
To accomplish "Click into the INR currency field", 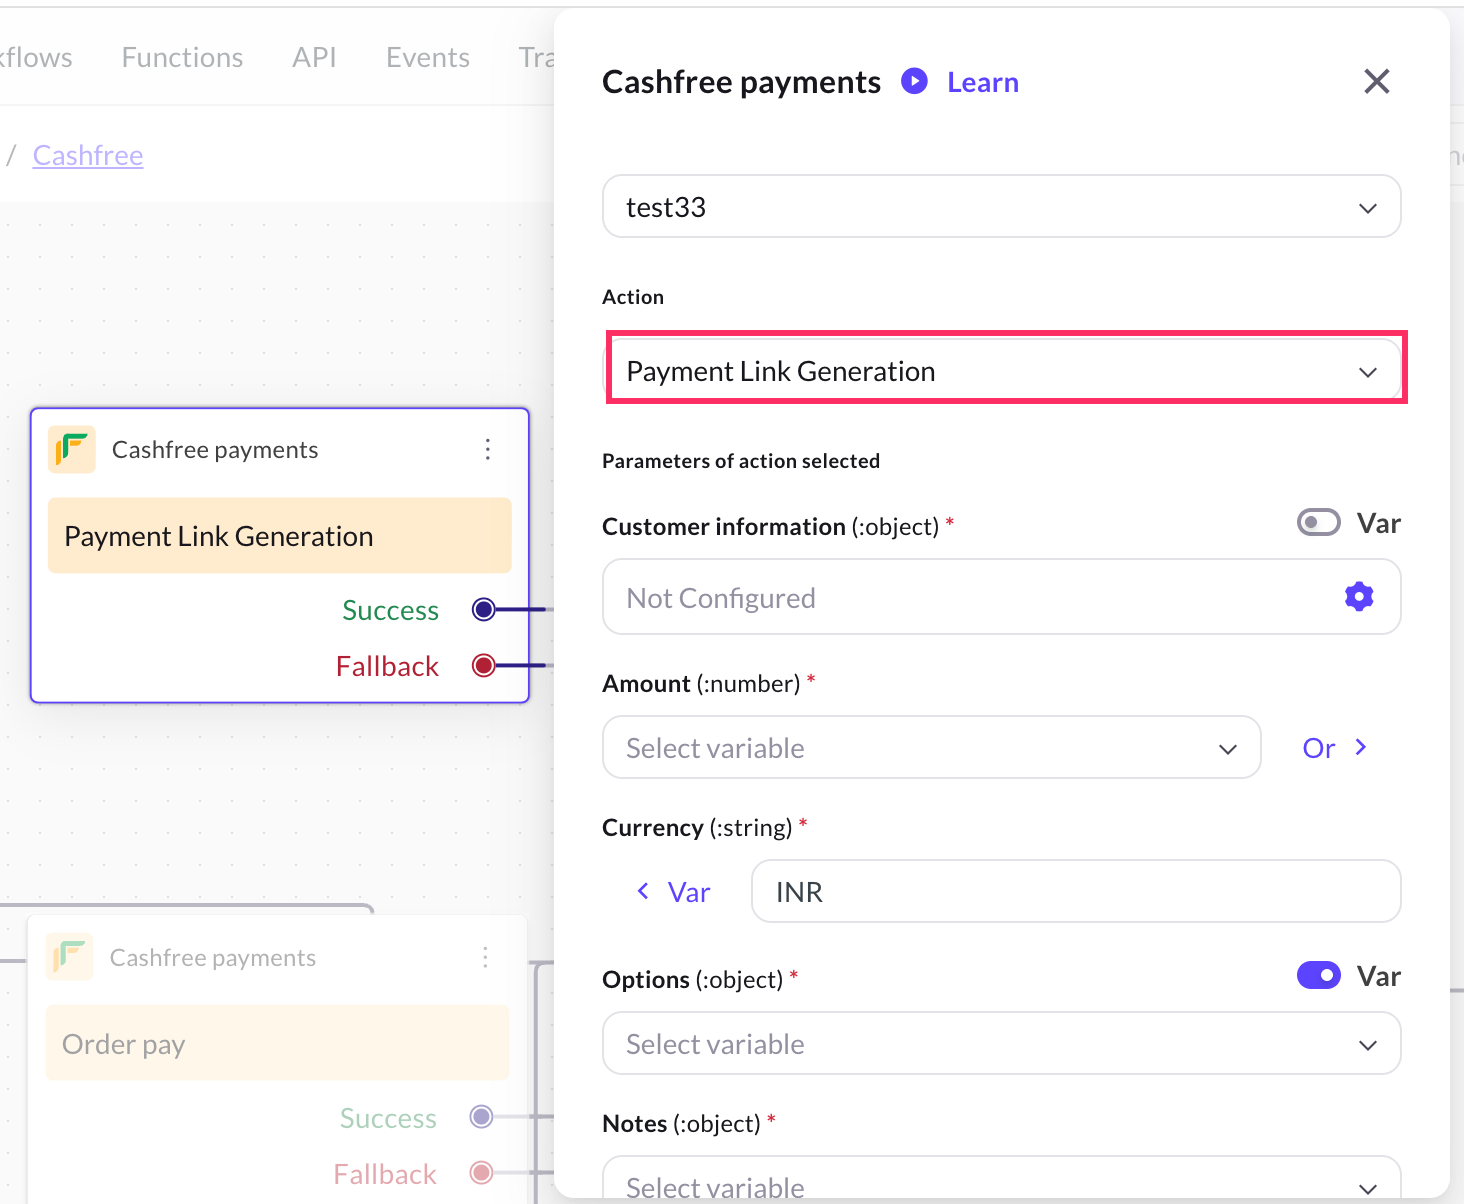I will (x=1075, y=891).
